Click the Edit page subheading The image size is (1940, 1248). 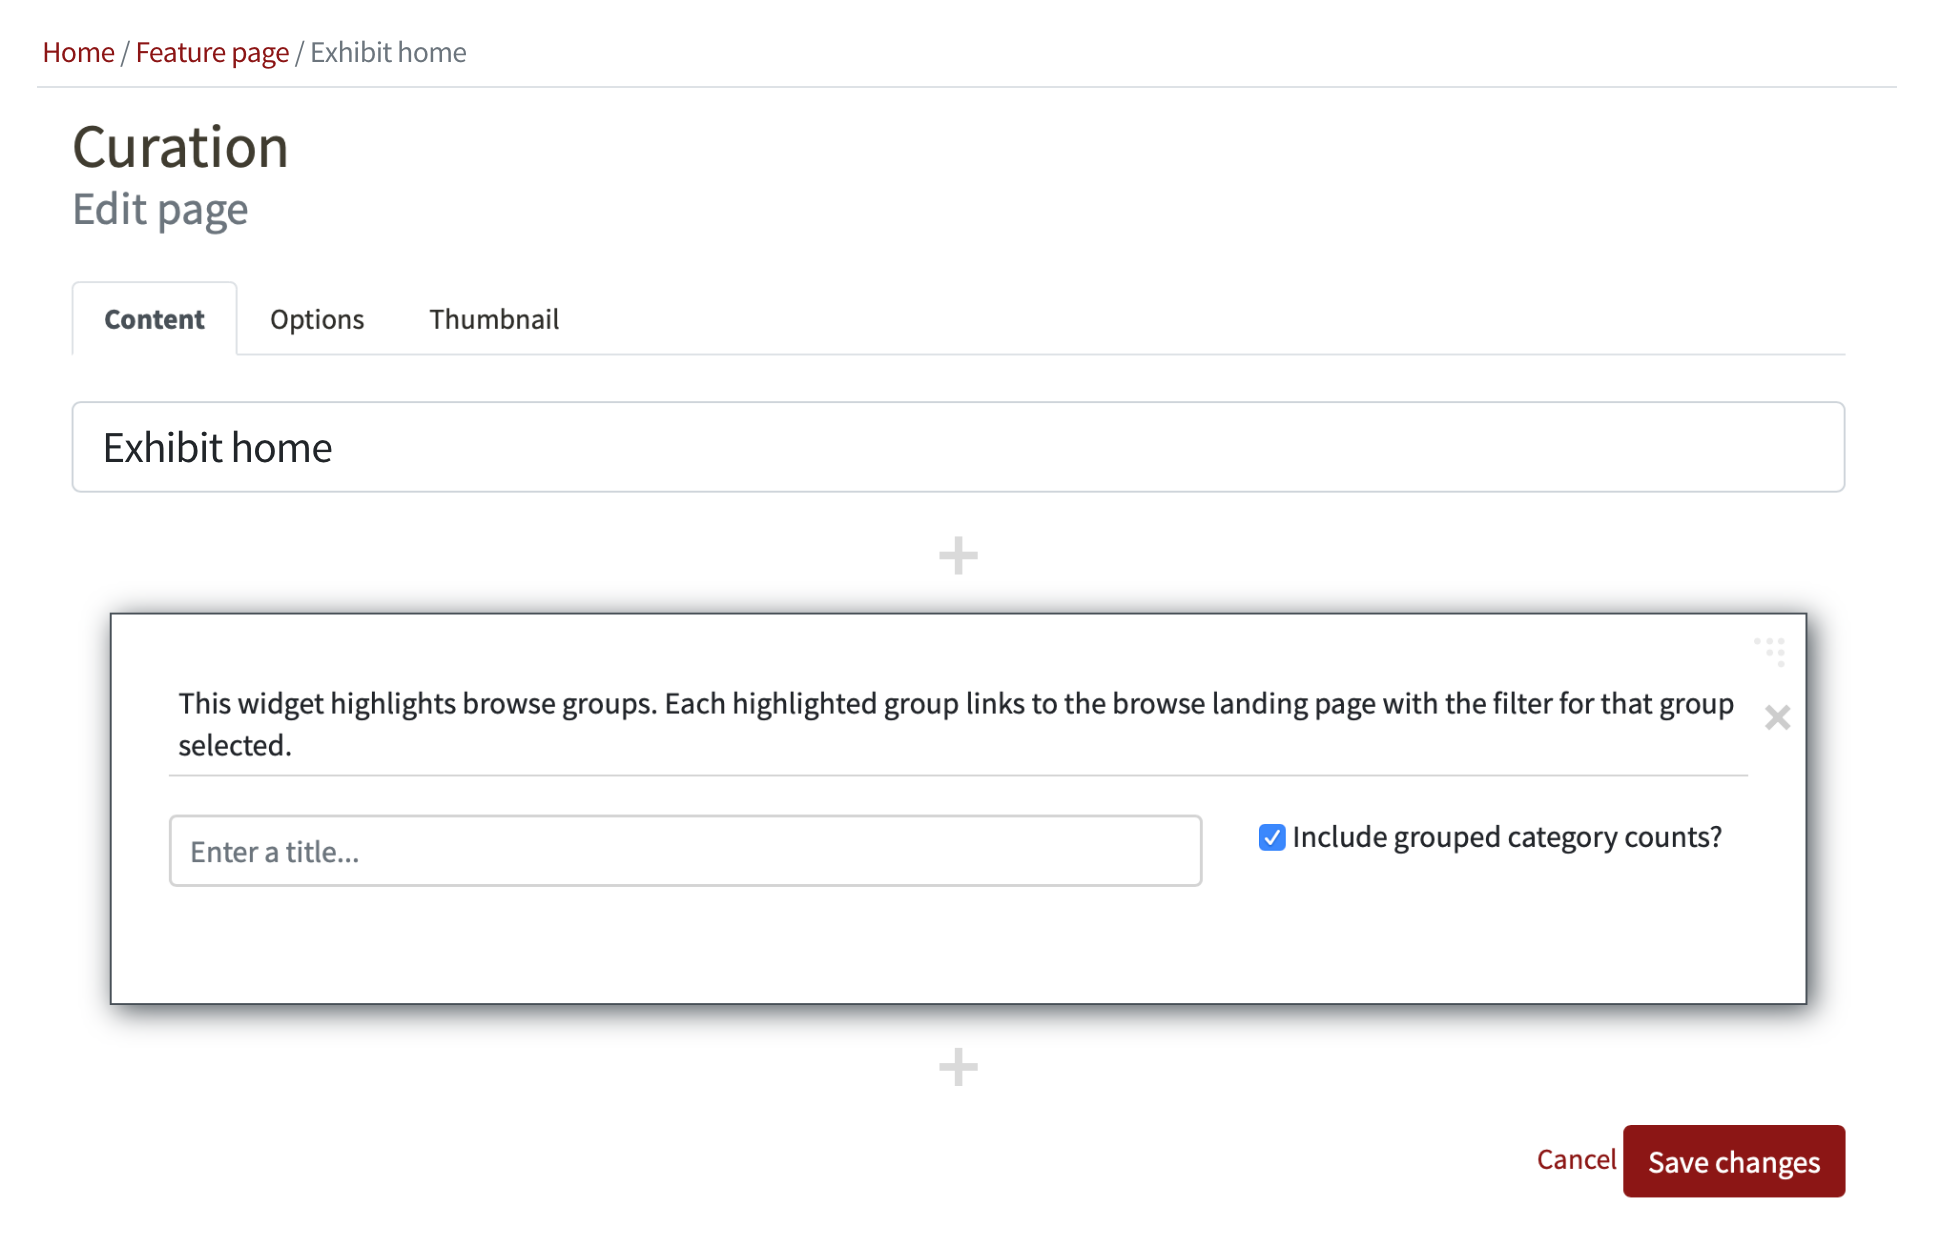[x=160, y=210]
